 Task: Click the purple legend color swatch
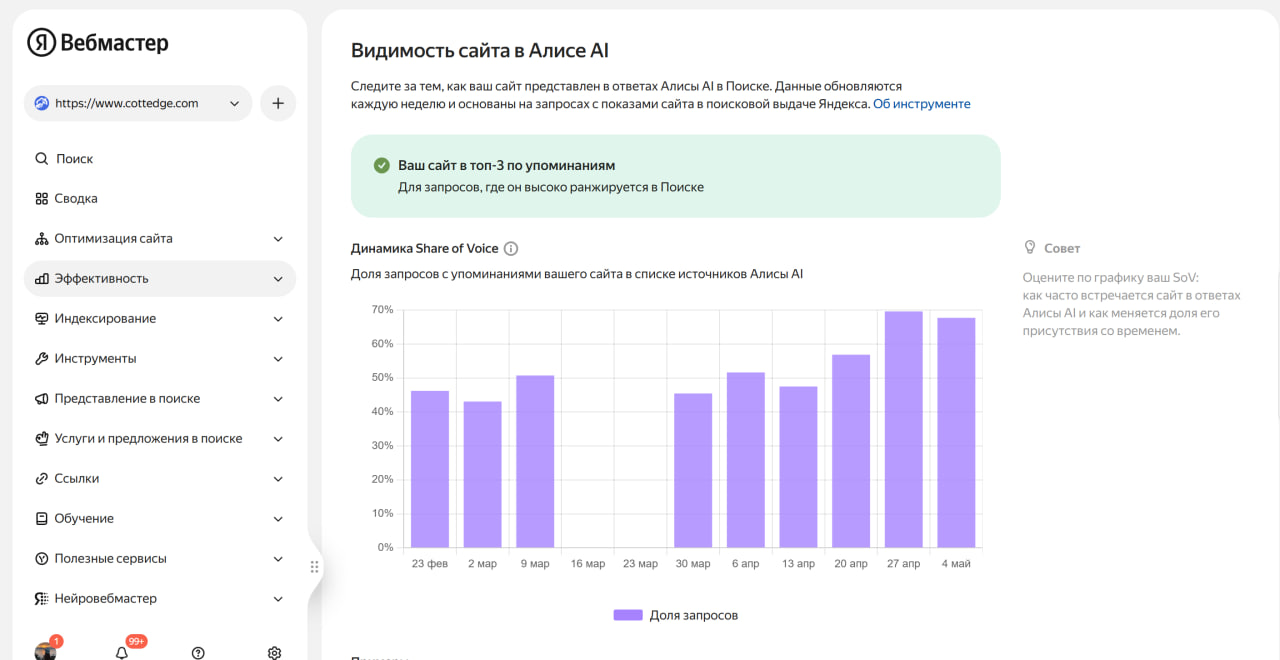click(628, 615)
